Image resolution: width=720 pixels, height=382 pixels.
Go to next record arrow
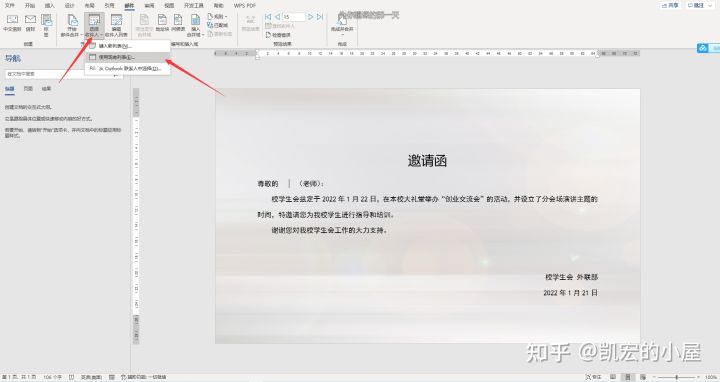[x=311, y=17]
